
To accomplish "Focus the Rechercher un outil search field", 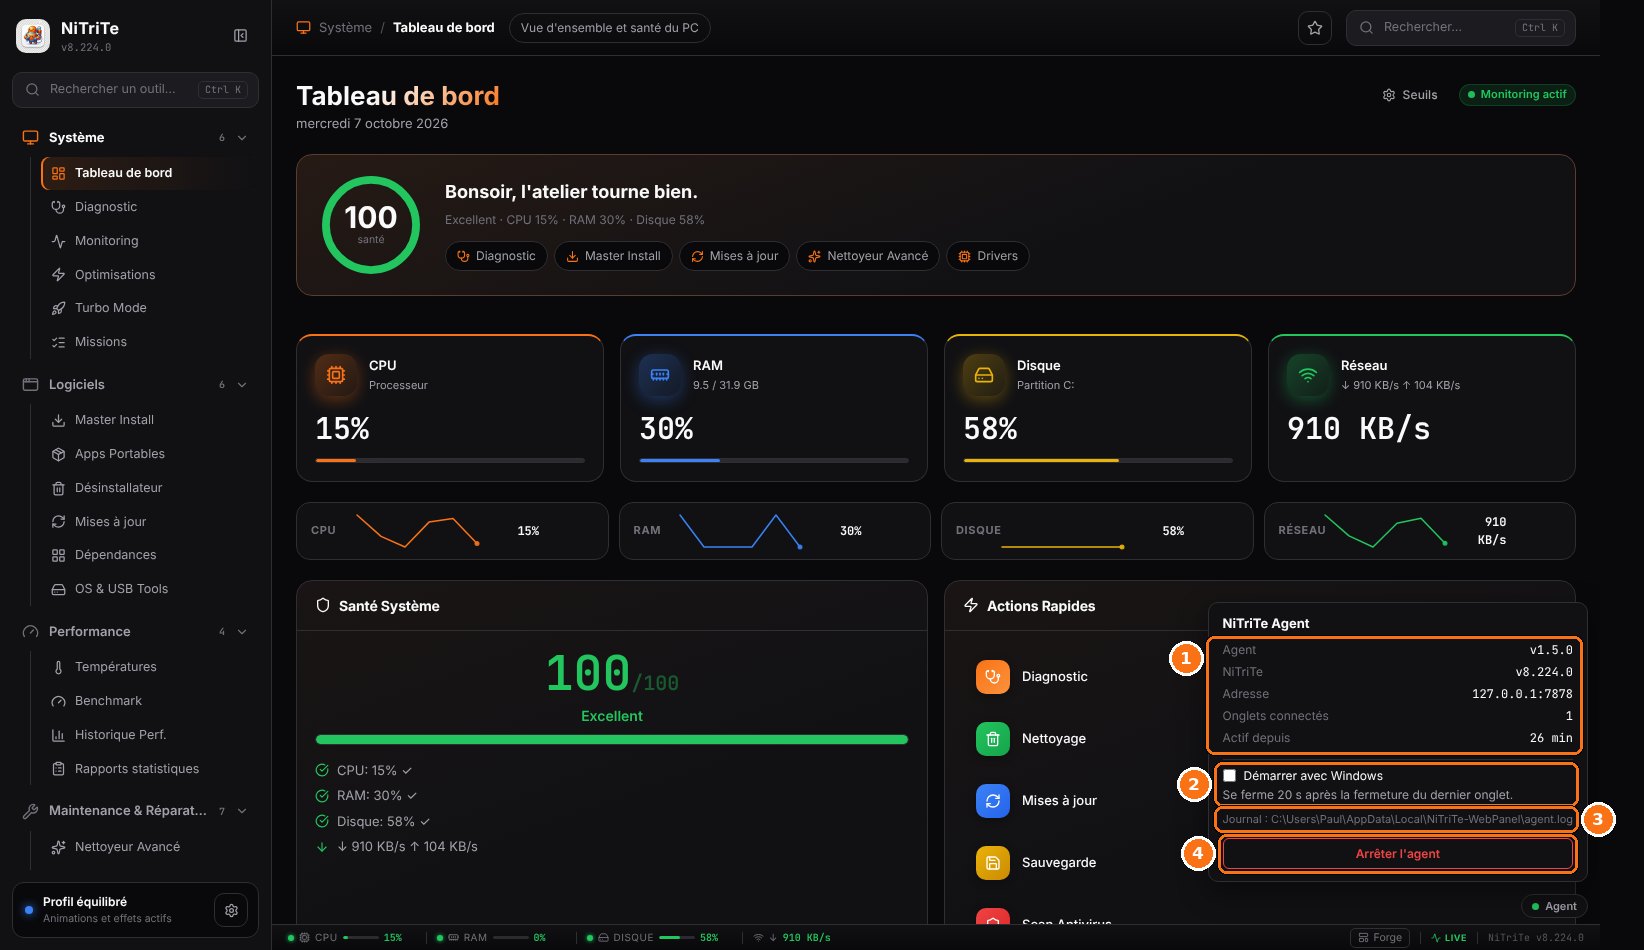I will [x=135, y=90].
